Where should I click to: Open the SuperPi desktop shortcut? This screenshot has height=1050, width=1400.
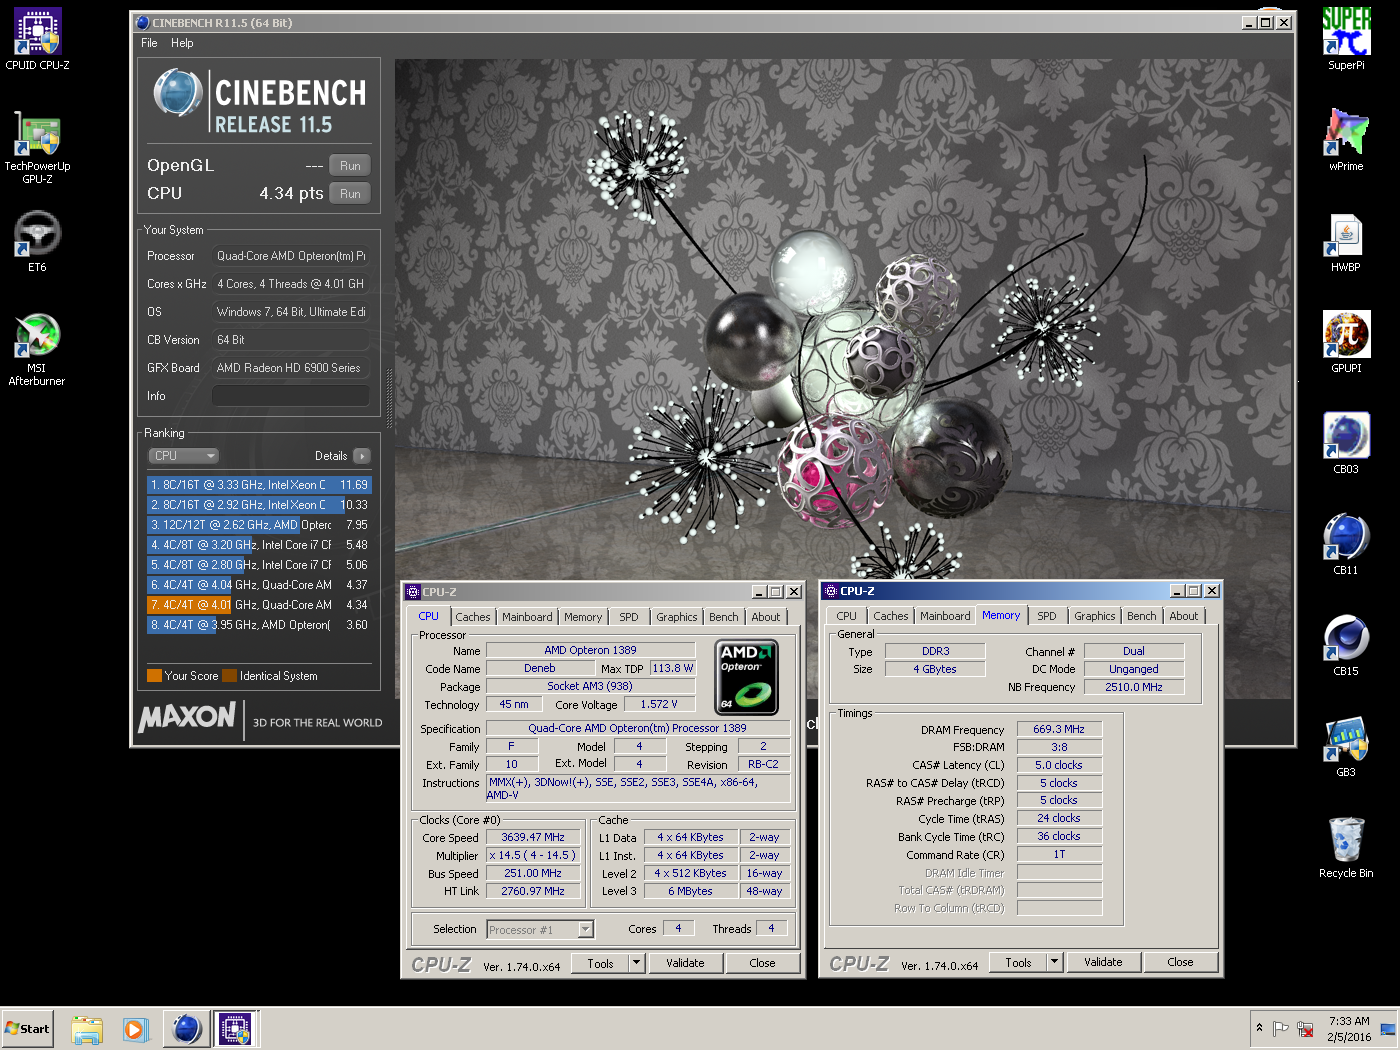pos(1346,39)
